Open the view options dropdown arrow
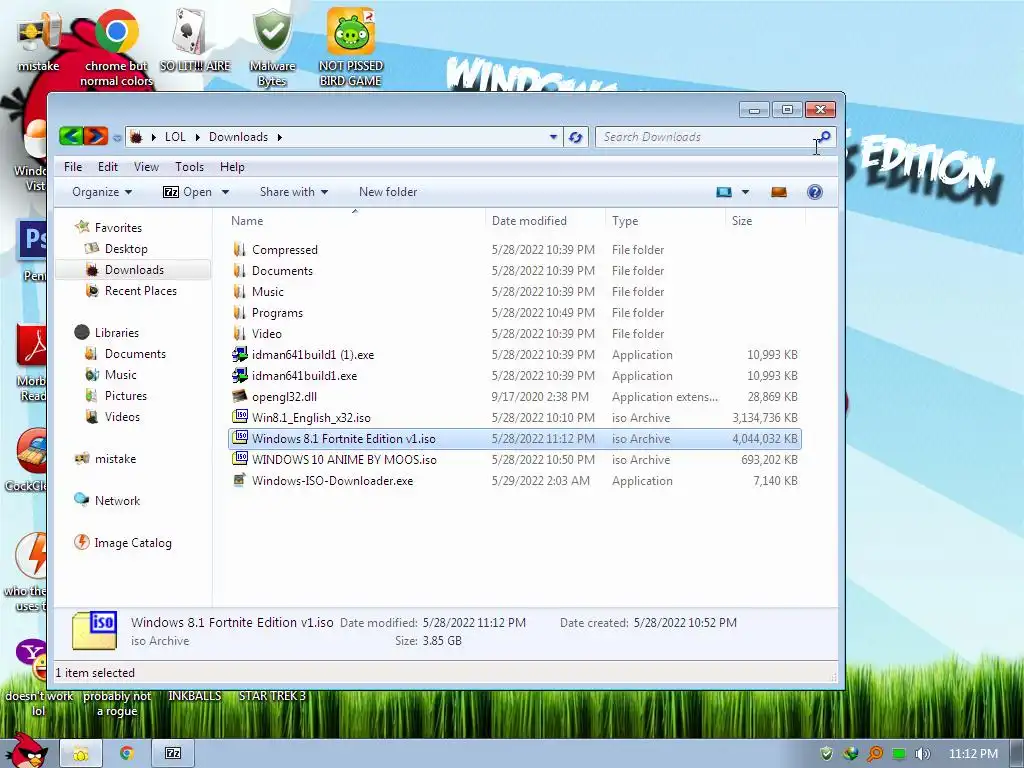The width and height of the screenshot is (1024, 768). click(745, 192)
